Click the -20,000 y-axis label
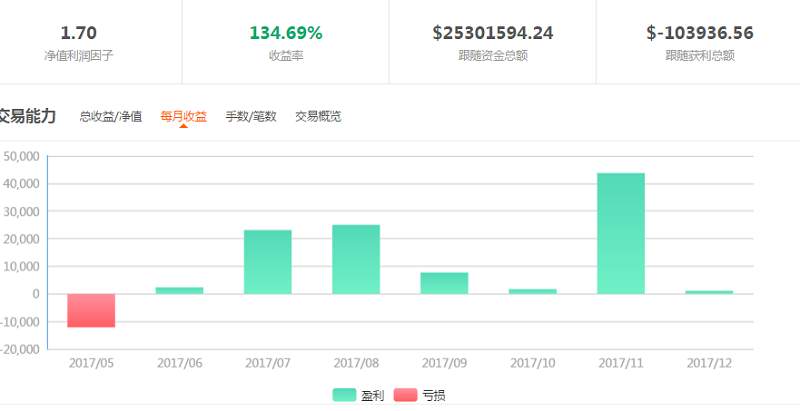800x411 pixels. click(x=20, y=349)
